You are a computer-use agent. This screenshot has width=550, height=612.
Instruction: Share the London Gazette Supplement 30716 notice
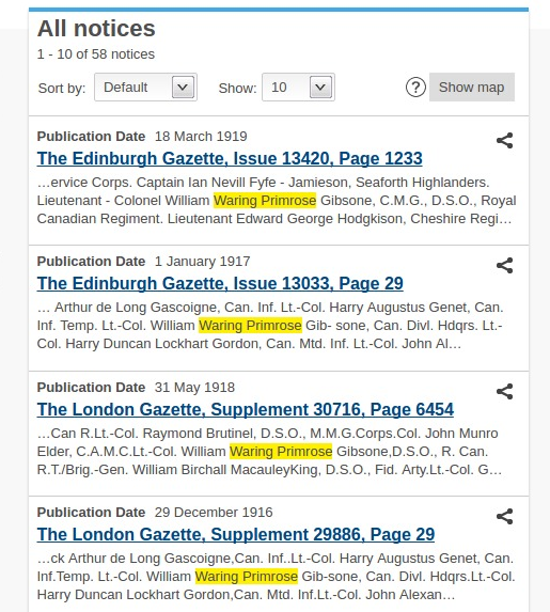pyautogui.click(x=504, y=391)
